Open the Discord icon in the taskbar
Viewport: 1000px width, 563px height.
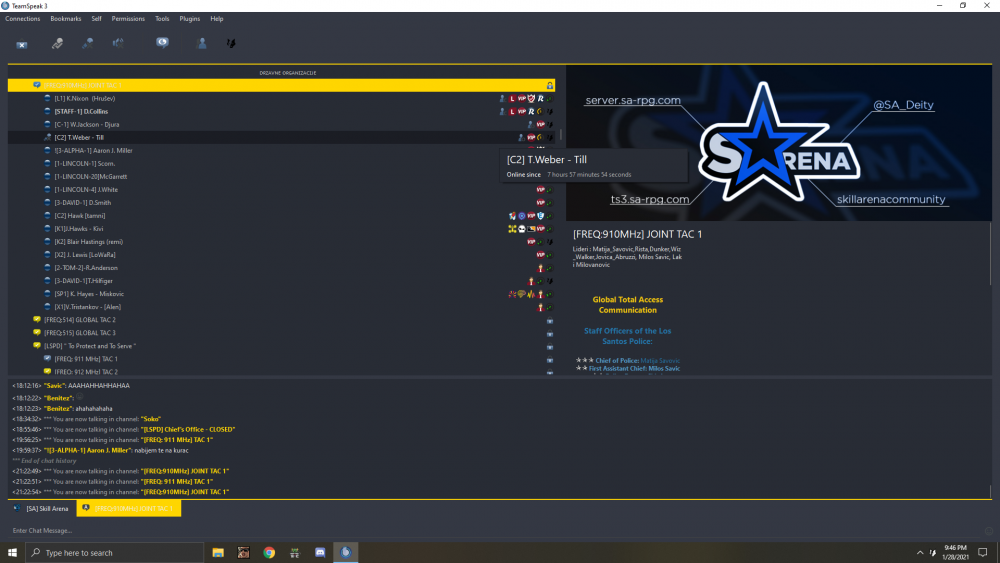click(x=320, y=553)
